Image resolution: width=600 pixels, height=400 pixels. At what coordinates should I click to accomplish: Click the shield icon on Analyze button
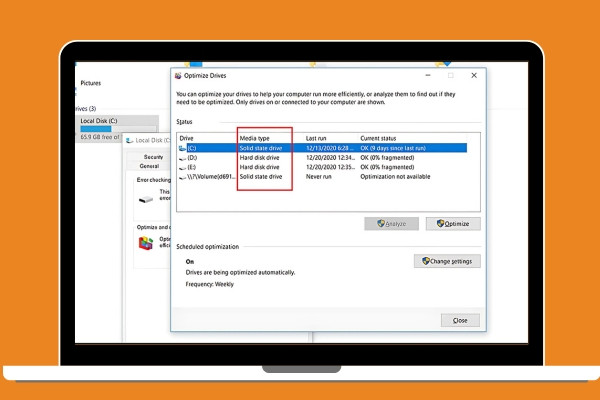[x=381, y=223]
